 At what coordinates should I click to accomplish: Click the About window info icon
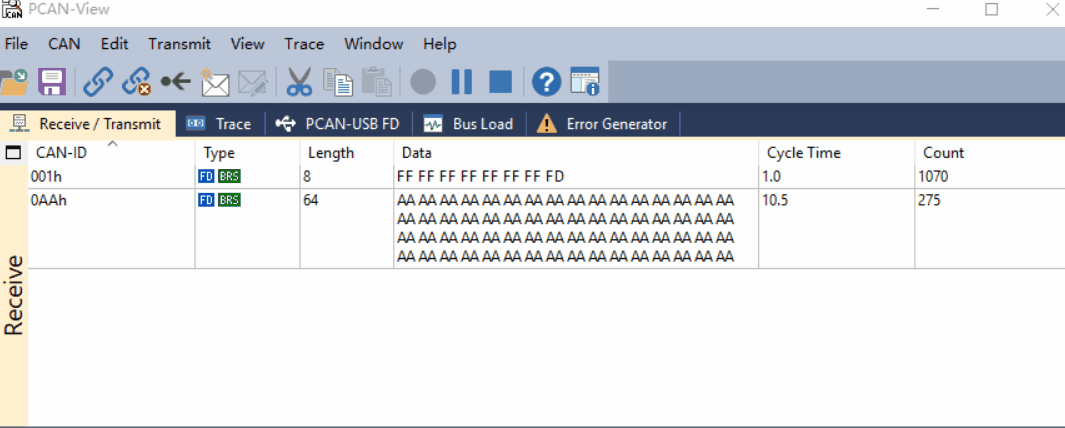[585, 82]
